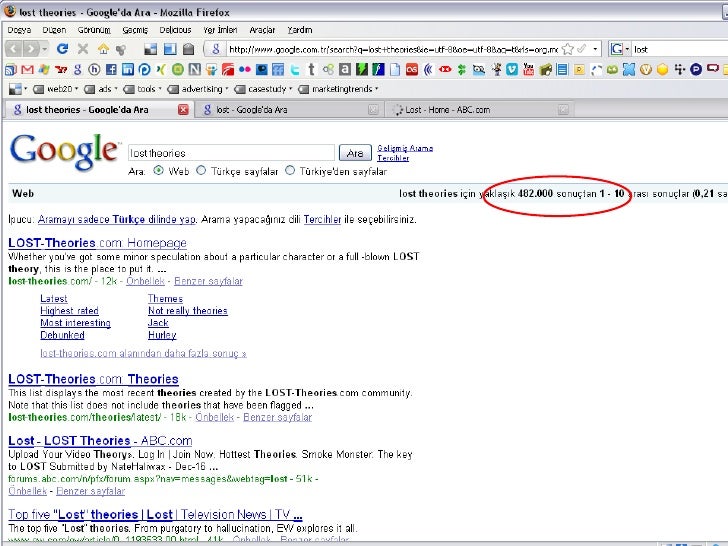Expand the web20 bookmarks folder
Viewport: 728px width, 546px height.
click(56, 89)
